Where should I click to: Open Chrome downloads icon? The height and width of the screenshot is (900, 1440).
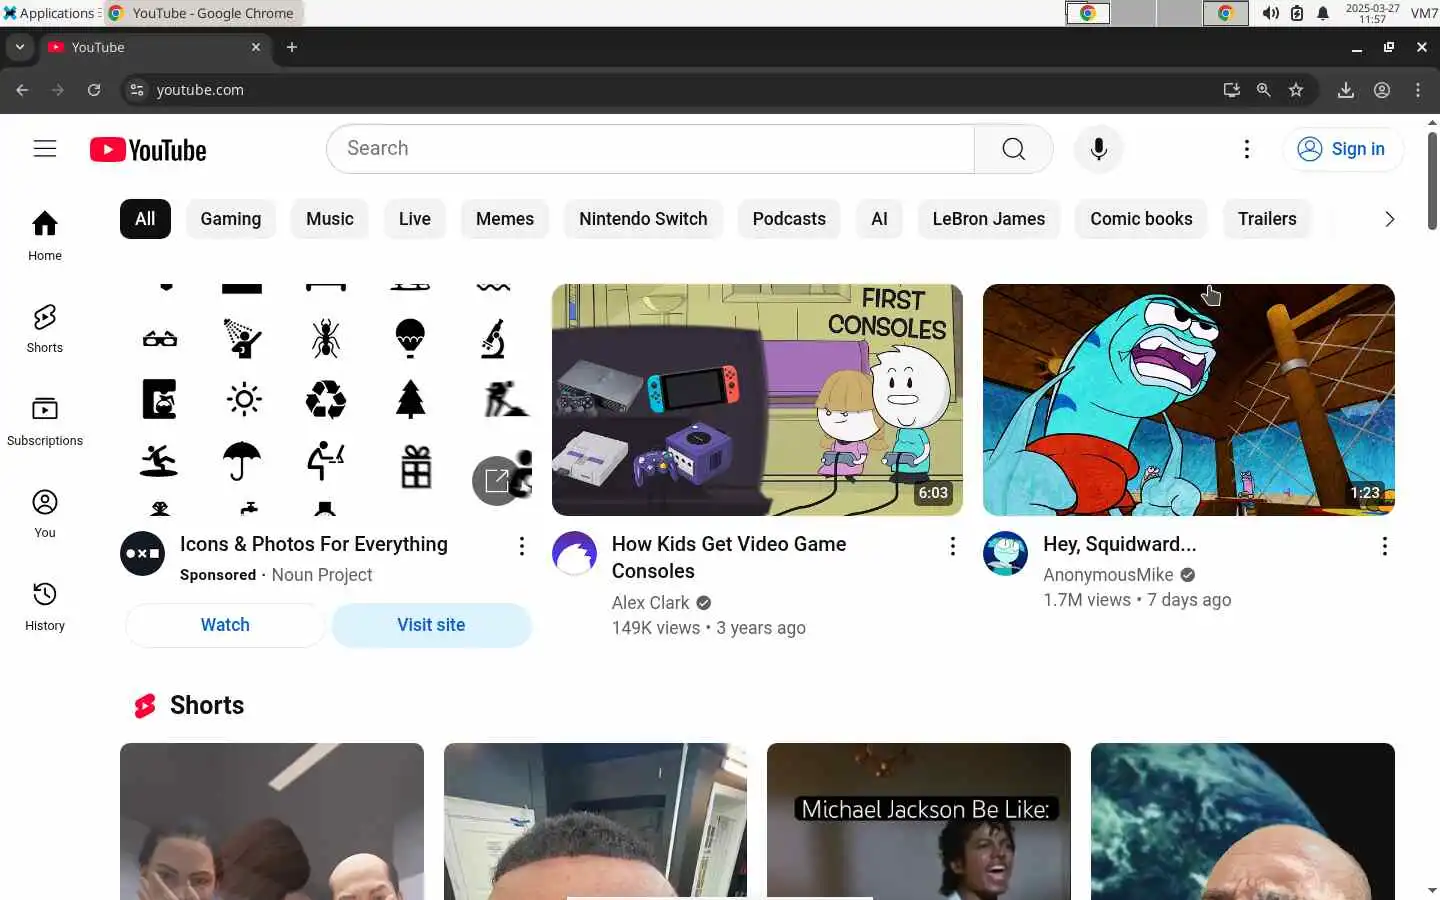[x=1346, y=90]
